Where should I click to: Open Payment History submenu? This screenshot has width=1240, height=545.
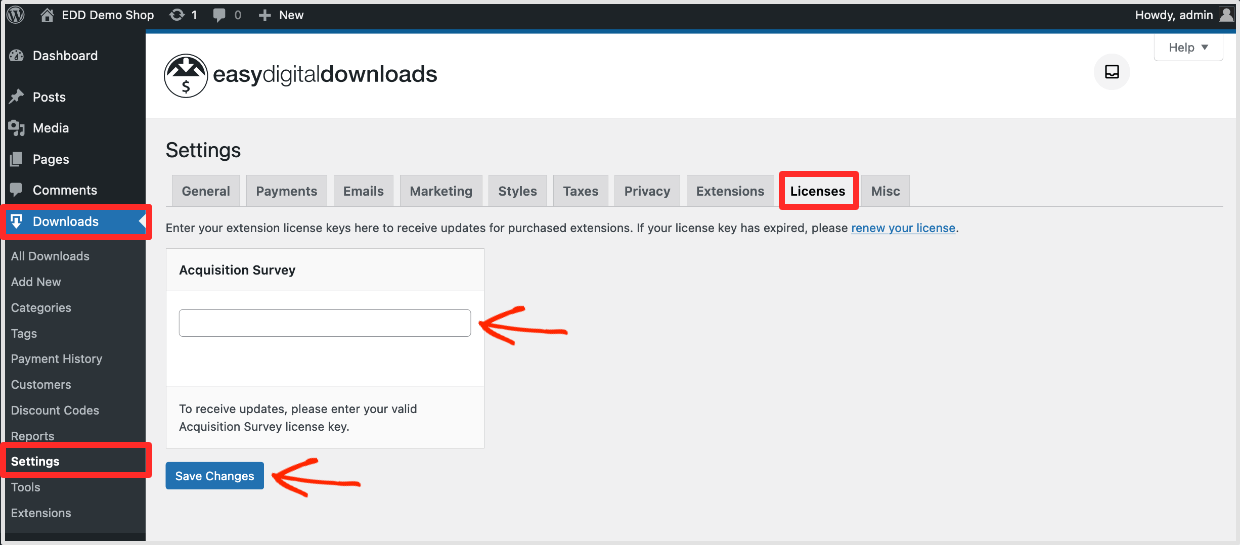57,359
